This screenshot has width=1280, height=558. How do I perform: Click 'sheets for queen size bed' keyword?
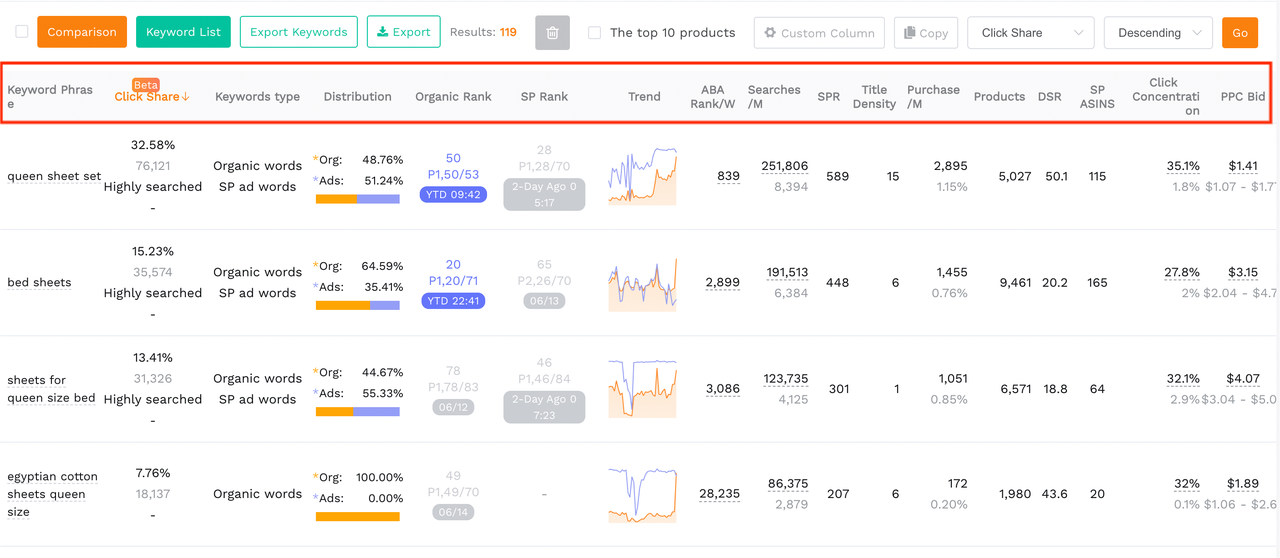tap(51, 389)
